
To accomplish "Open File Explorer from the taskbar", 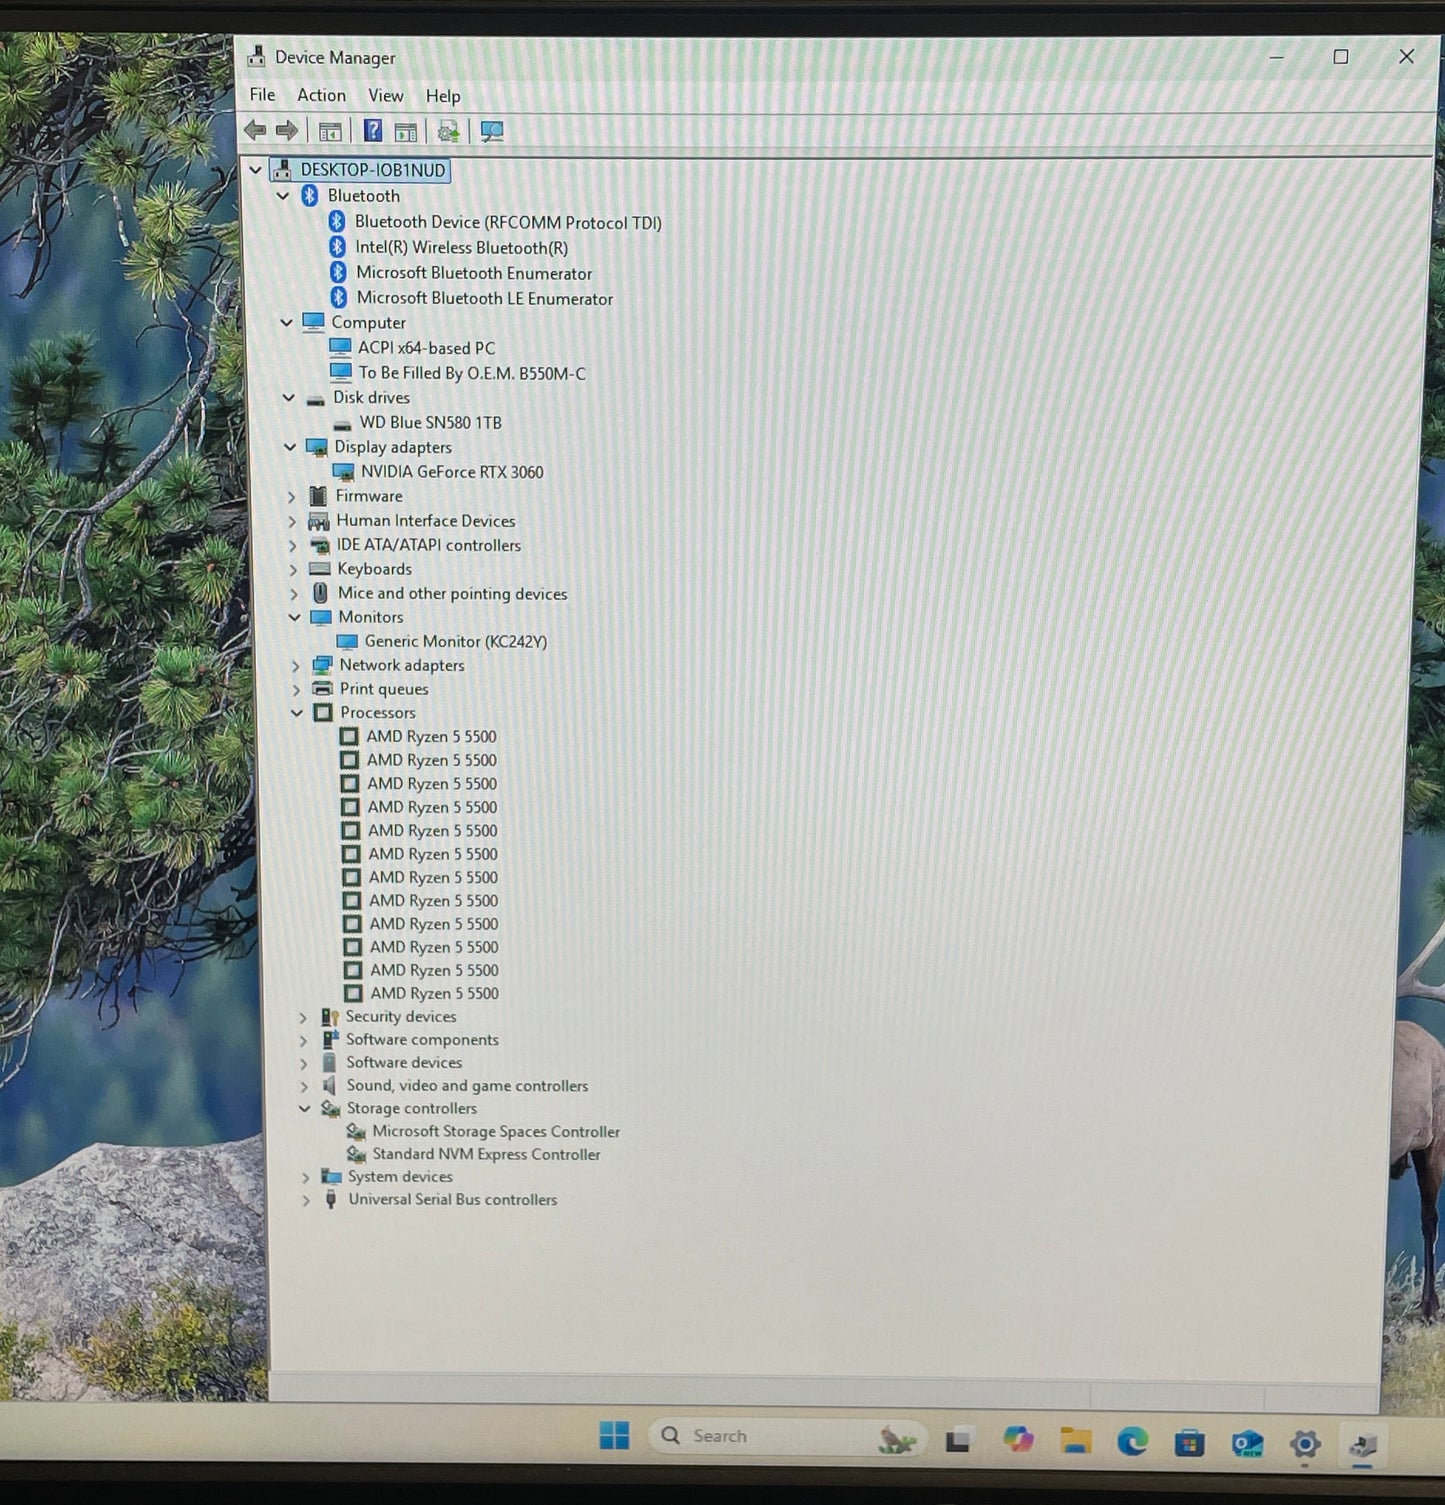I will tap(1076, 1441).
